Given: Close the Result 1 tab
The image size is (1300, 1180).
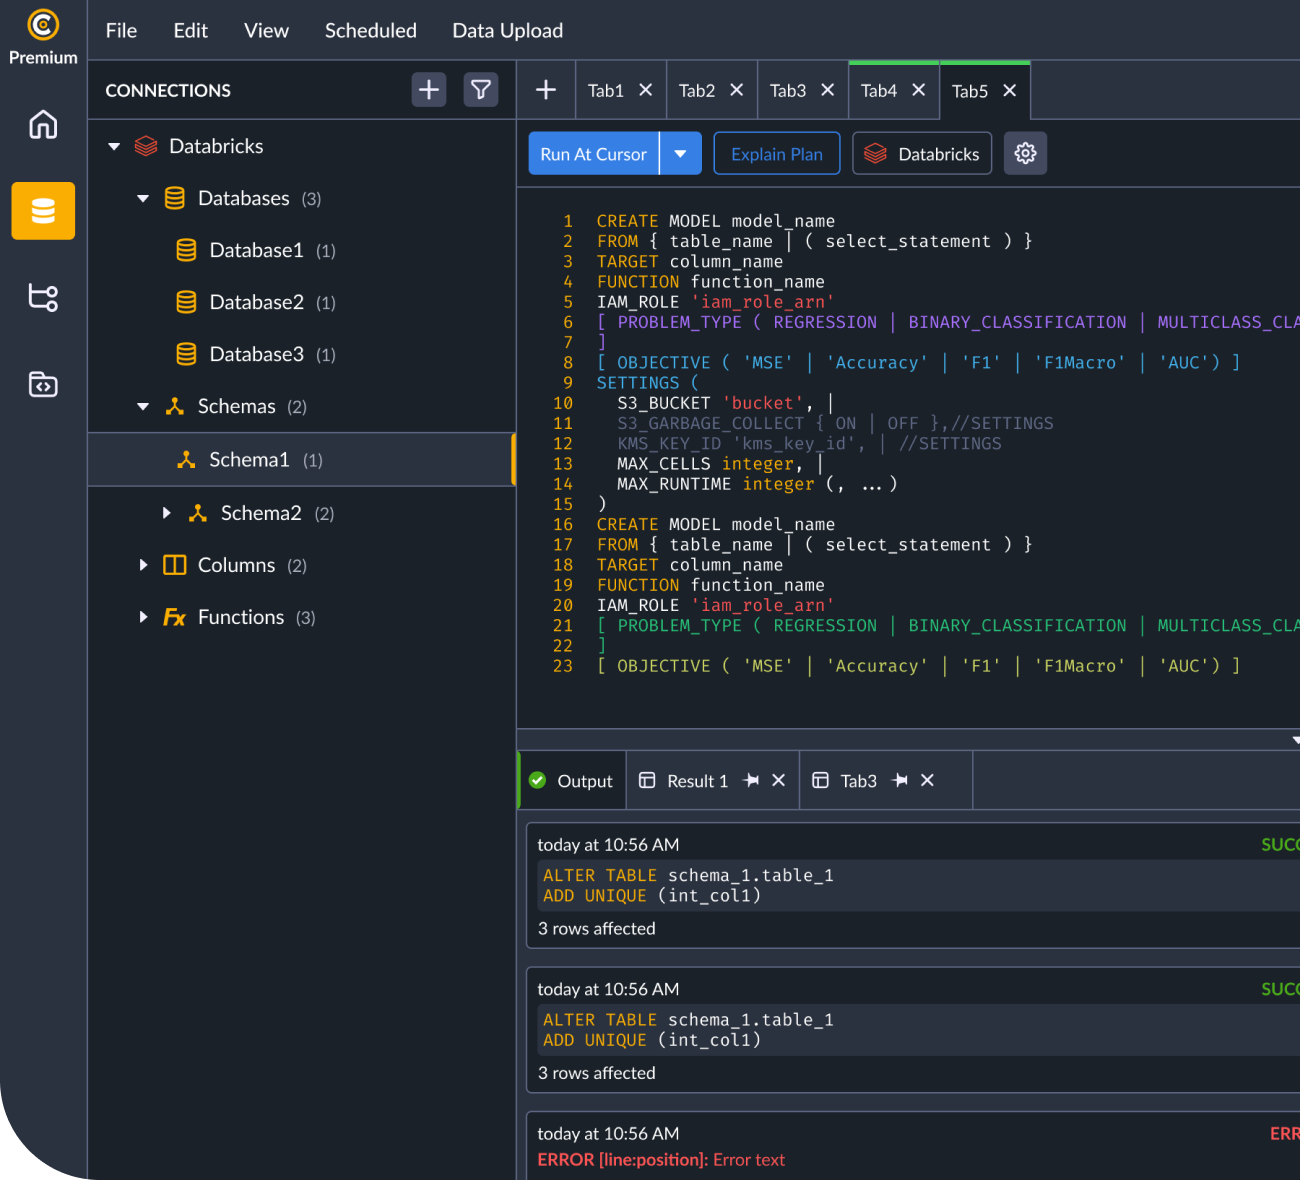Looking at the screenshot, I should tap(779, 780).
